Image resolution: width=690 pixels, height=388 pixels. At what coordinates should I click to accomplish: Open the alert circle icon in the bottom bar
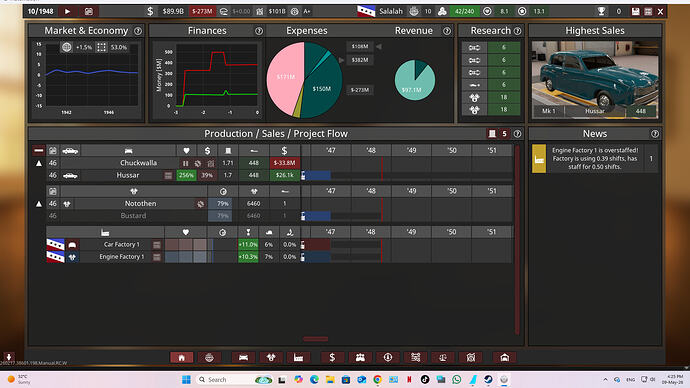[388, 357]
